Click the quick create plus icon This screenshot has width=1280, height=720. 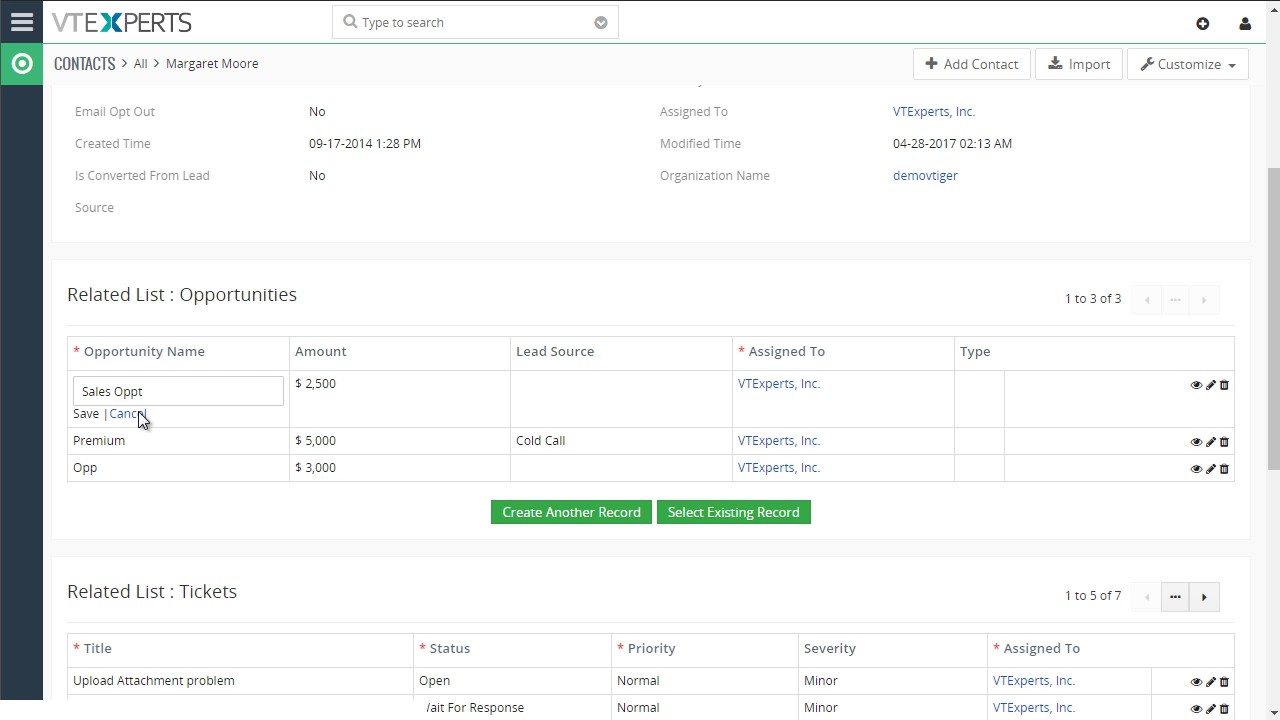click(1202, 23)
